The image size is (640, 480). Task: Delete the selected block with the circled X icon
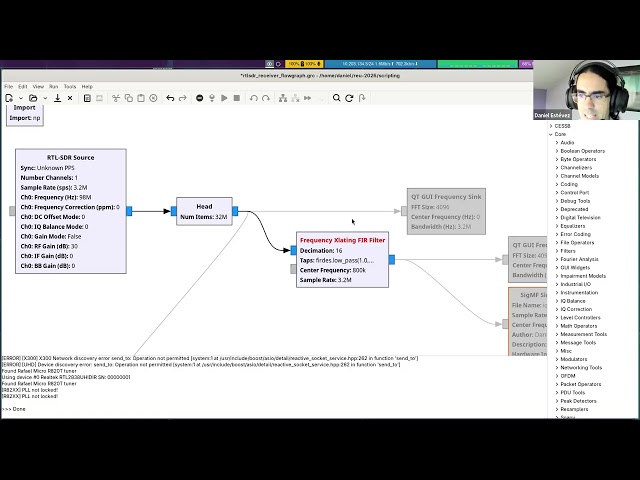pos(153,98)
